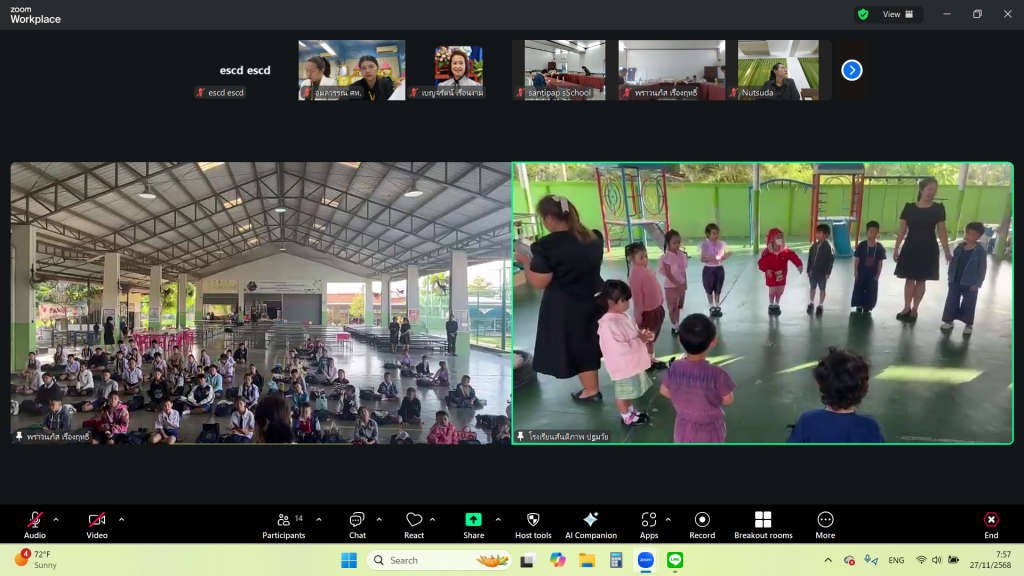Viewport: 1024px width, 576px height.
Task: Select the Nutsuda participant thumbnail
Action: (x=778, y=70)
